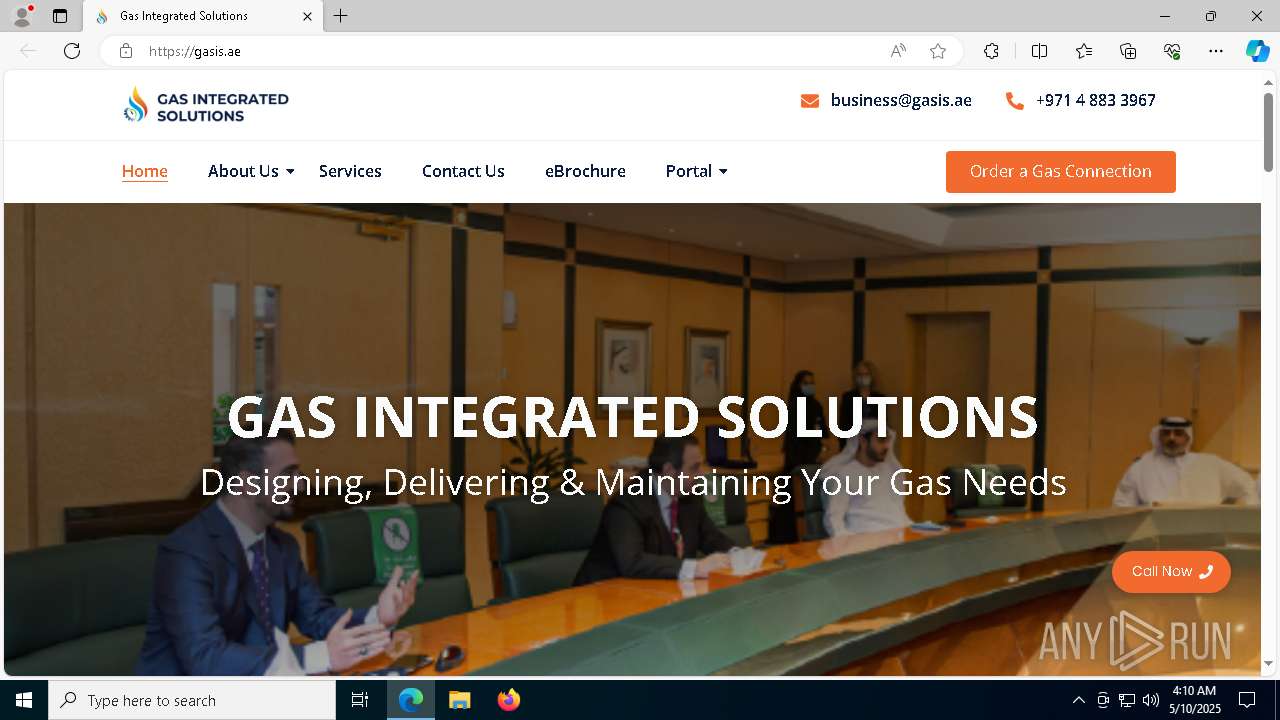Open the notification center icon
The width and height of the screenshot is (1280, 720).
[x=1247, y=700]
